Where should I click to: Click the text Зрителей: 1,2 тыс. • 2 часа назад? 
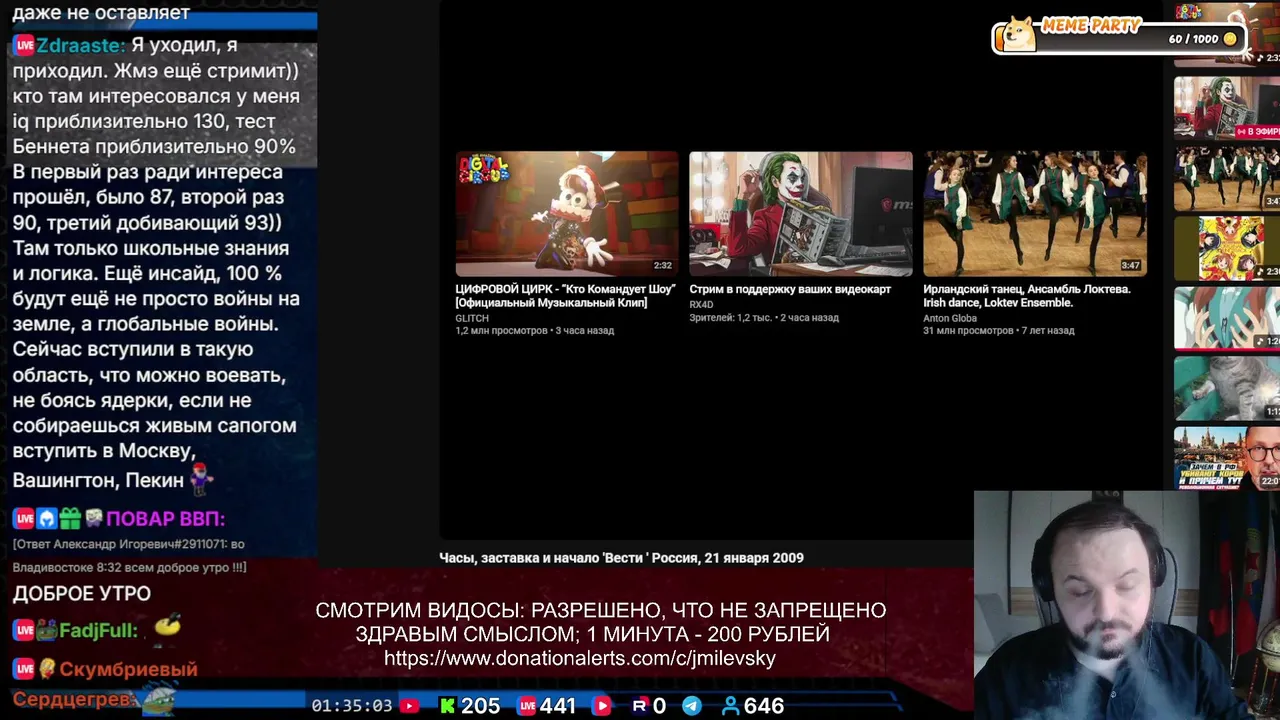tap(764, 318)
